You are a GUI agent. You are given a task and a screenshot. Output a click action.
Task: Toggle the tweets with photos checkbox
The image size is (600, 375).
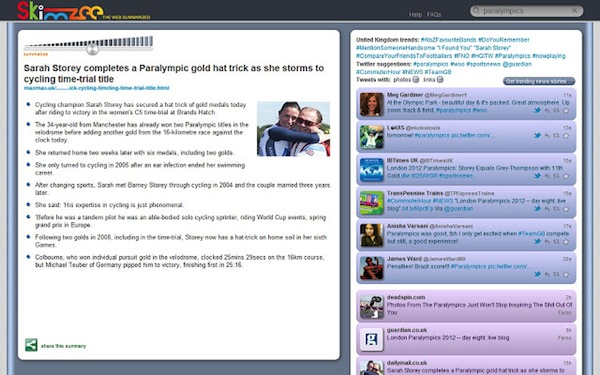coord(416,80)
